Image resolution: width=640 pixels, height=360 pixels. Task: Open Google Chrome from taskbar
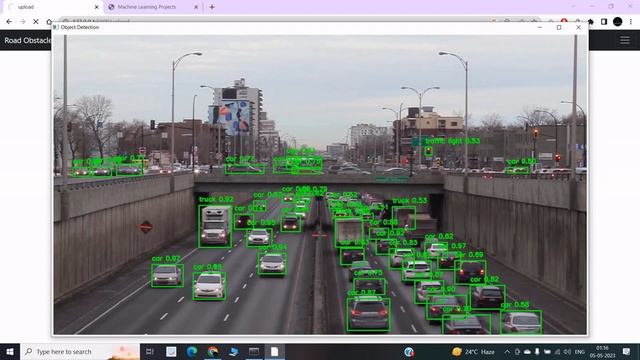[x=212, y=351]
